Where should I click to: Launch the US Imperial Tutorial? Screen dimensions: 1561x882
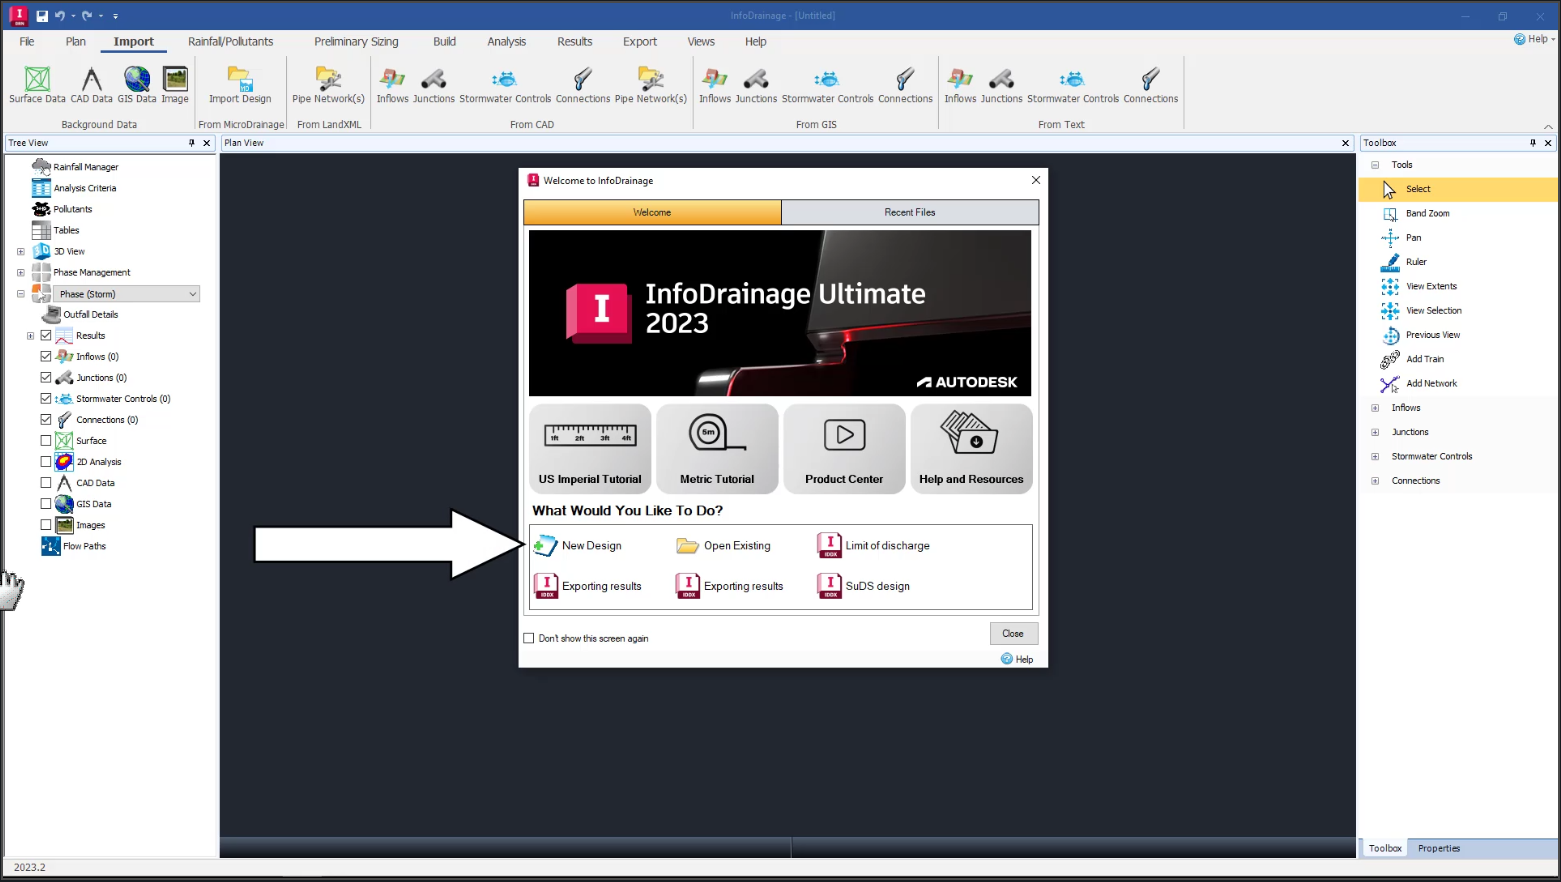(590, 449)
